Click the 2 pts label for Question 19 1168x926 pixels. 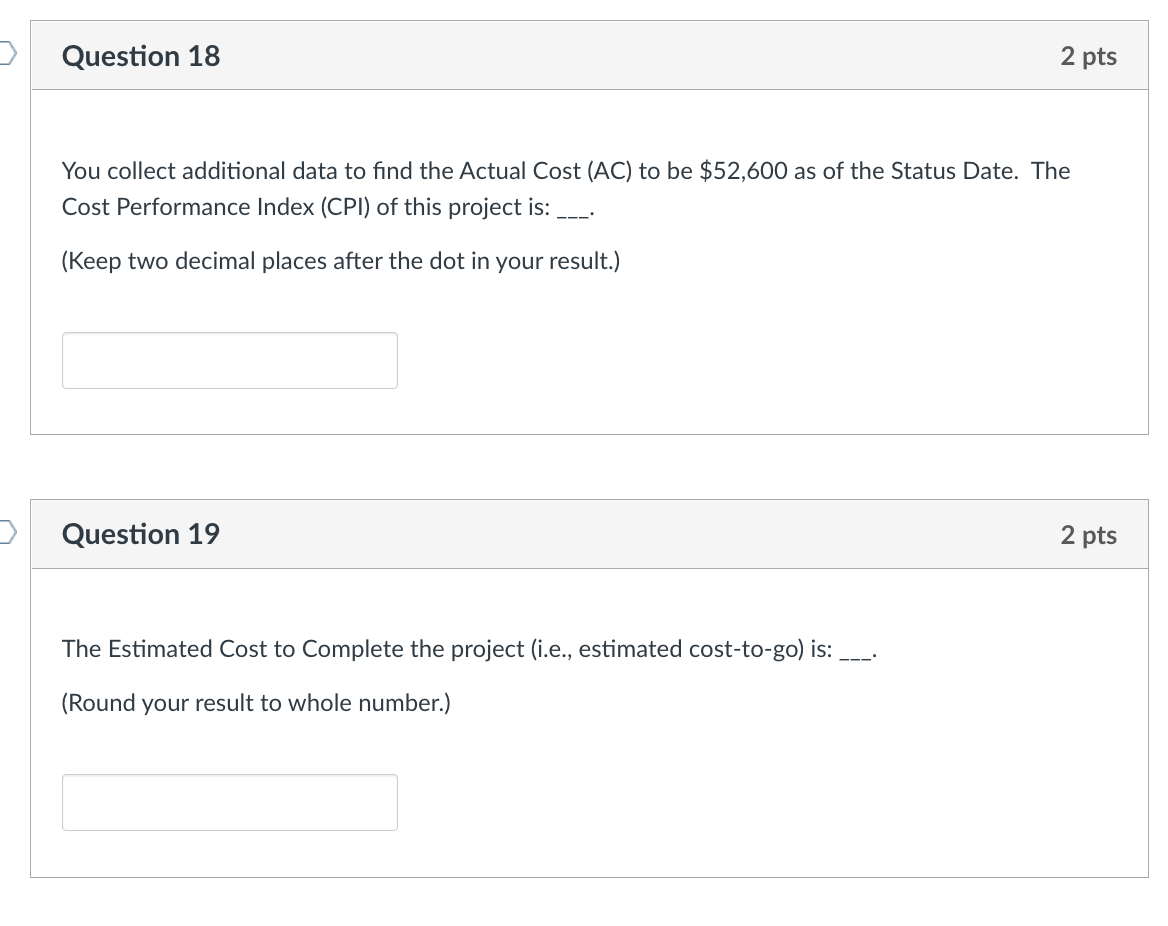[x=1088, y=535]
